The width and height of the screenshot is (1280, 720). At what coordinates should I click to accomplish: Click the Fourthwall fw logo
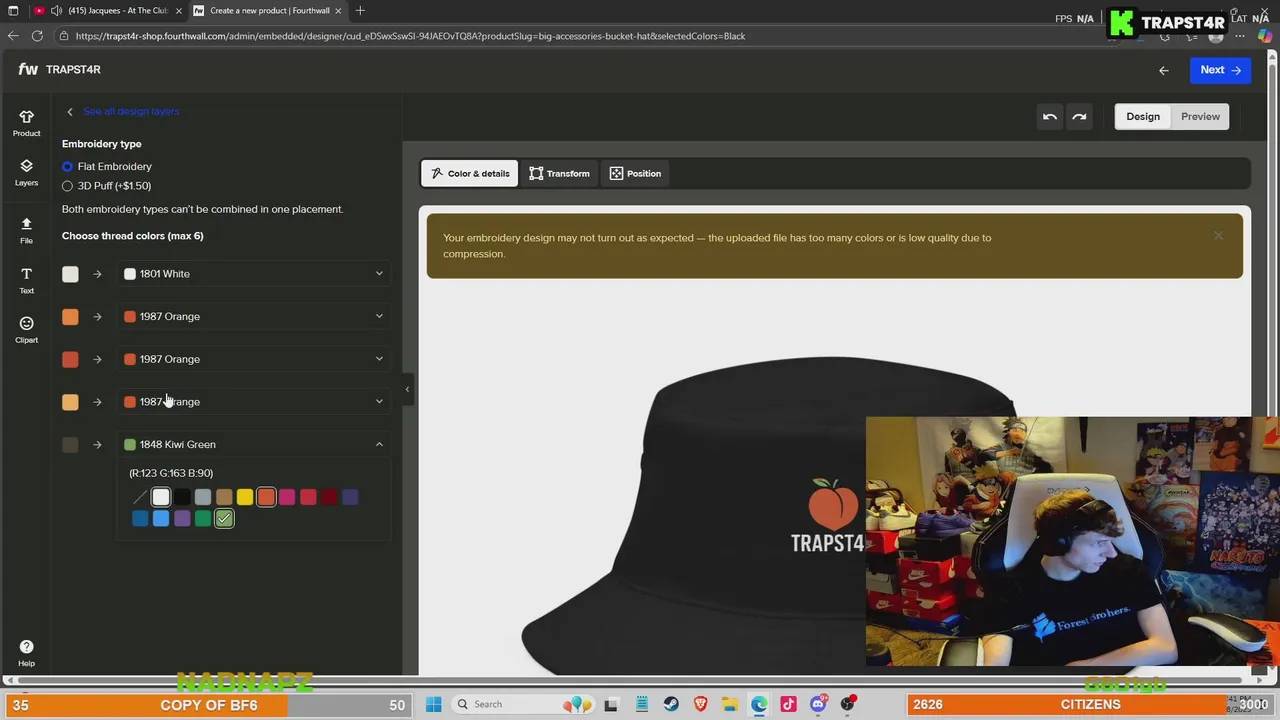(x=28, y=69)
